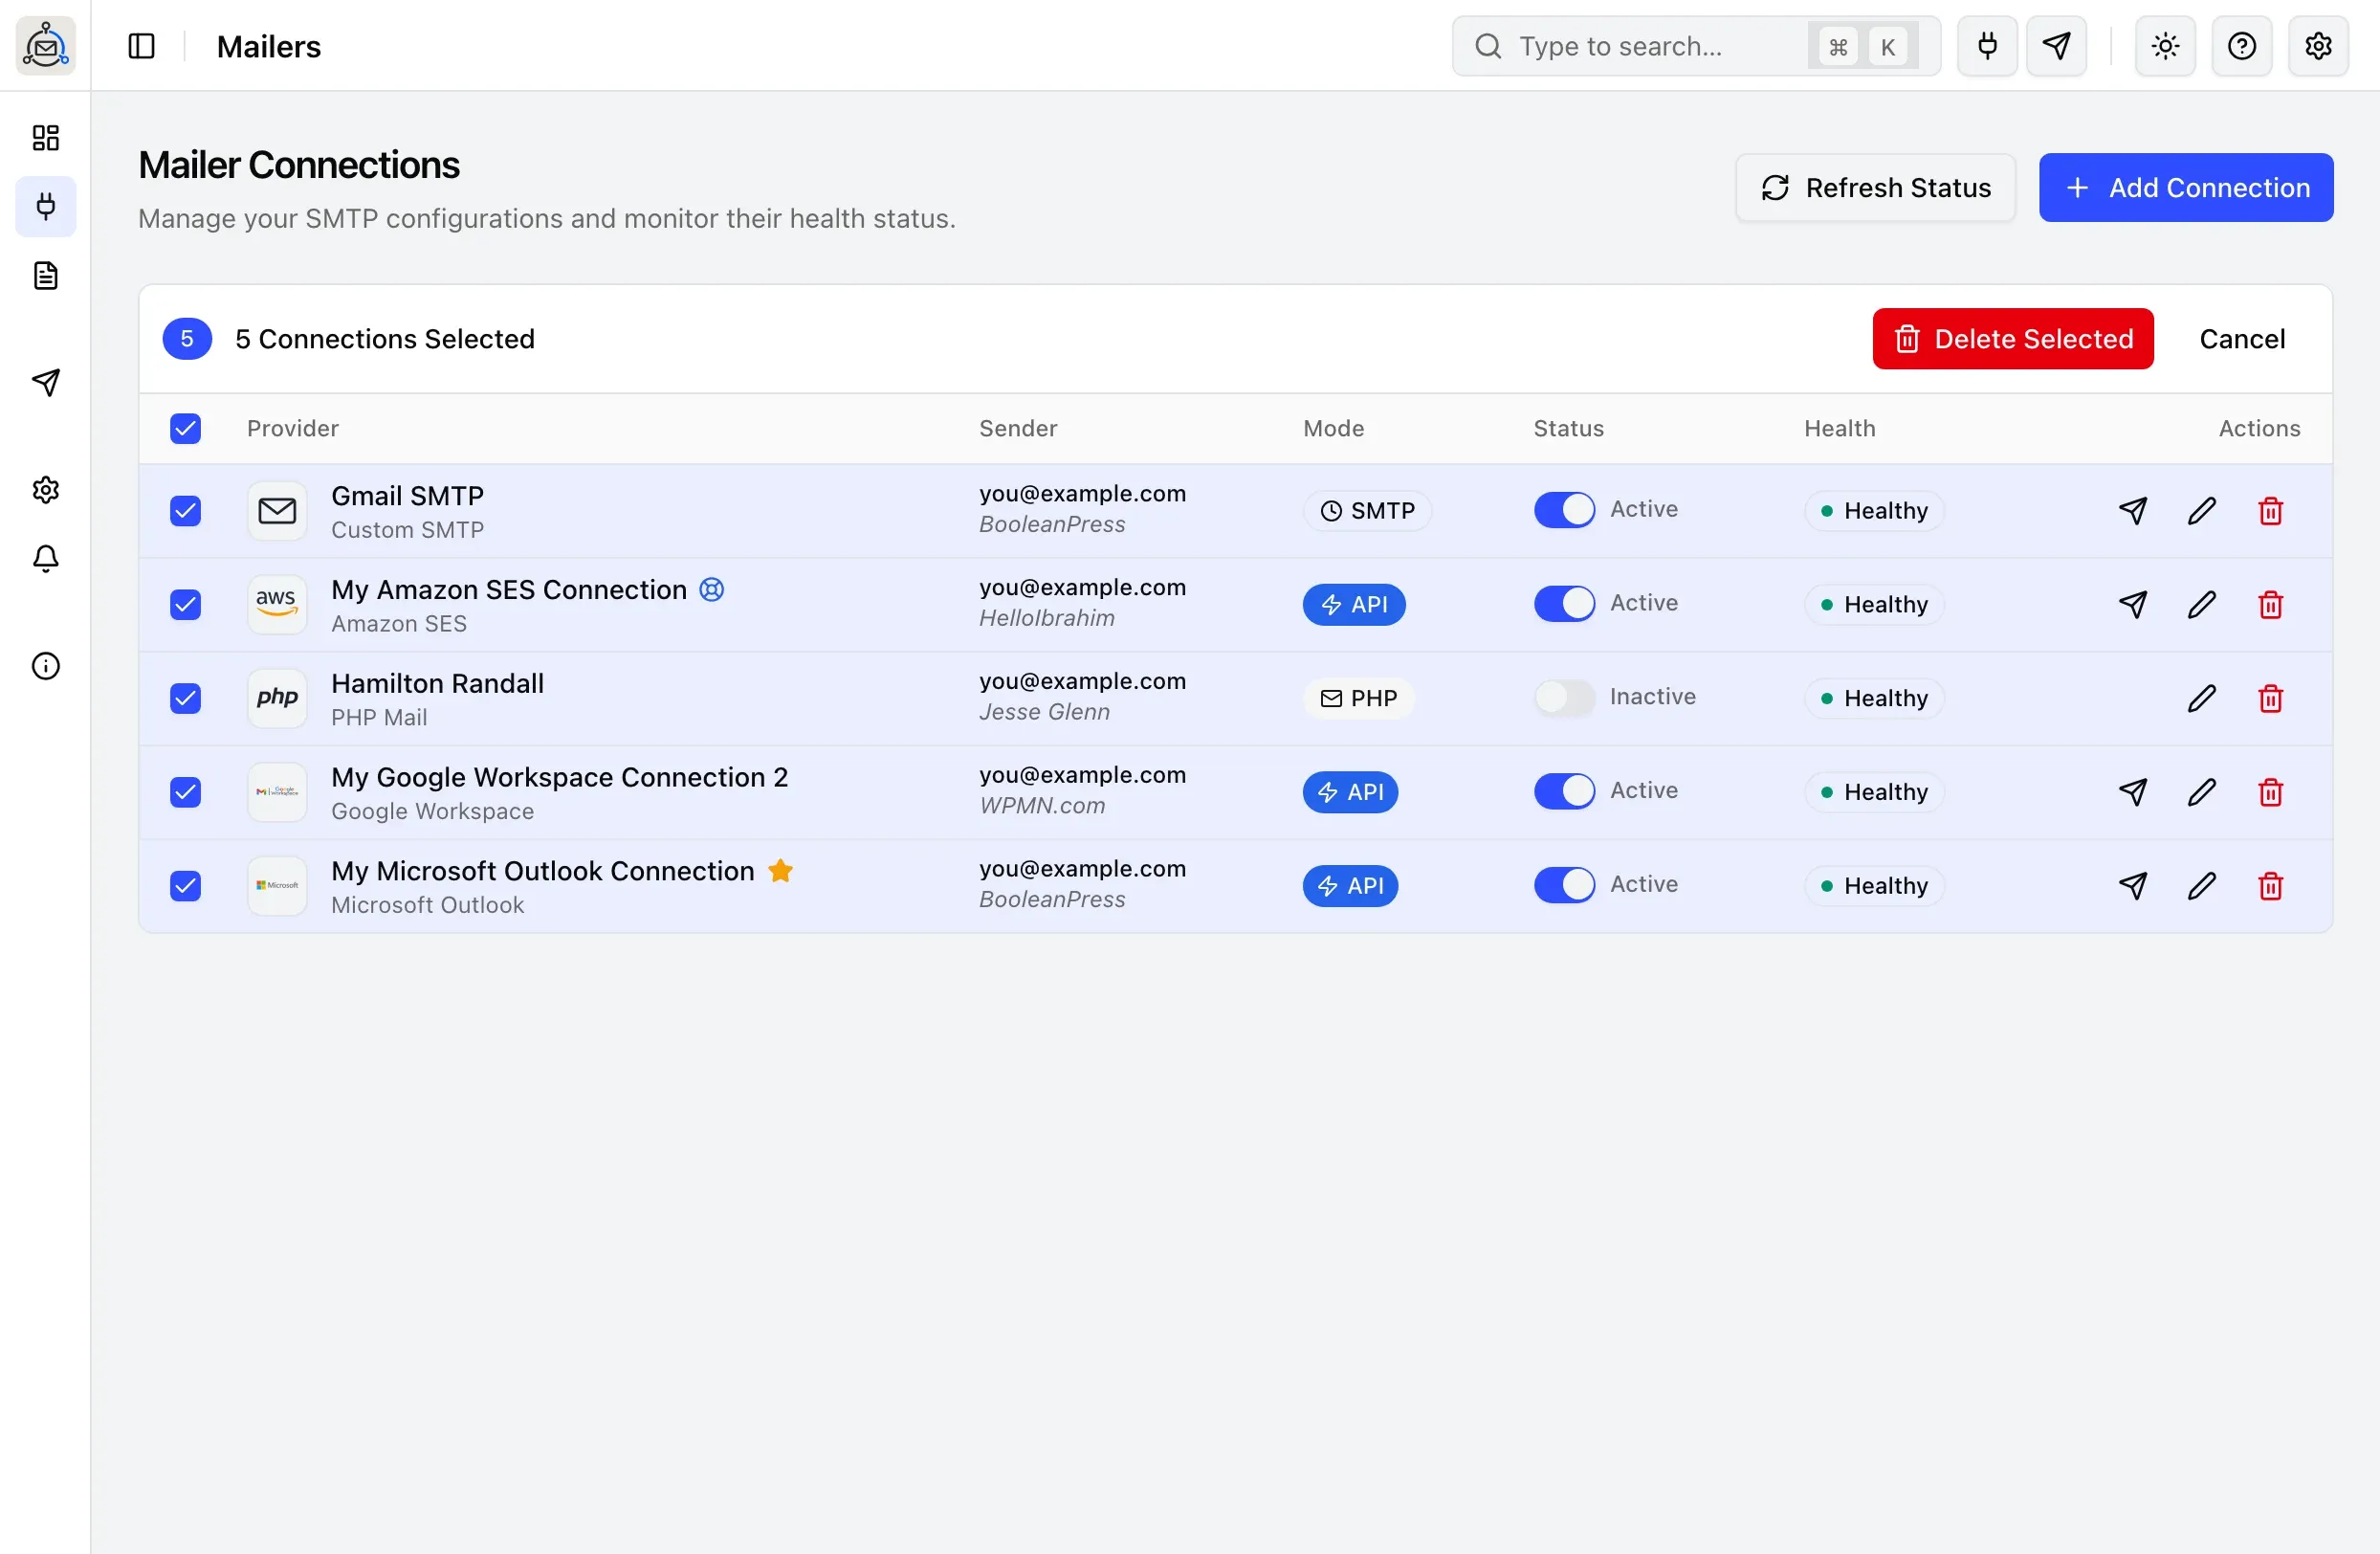Open the logs document icon in sidebar
Image resolution: width=2380 pixels, height=1554 pixels.
point(46,276)
